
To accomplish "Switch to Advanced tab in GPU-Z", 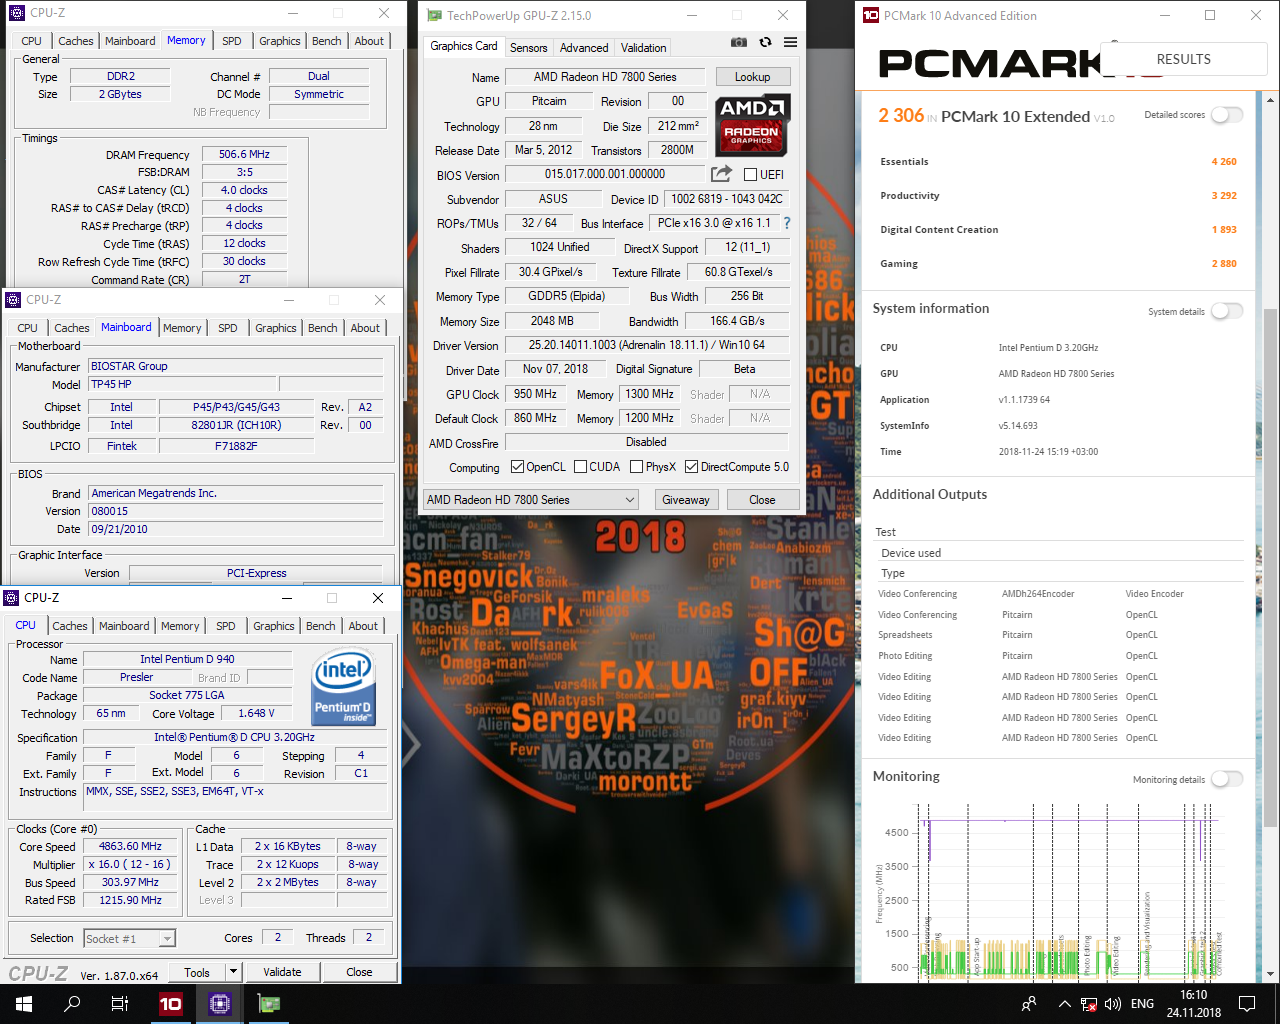I will (584, 47).
